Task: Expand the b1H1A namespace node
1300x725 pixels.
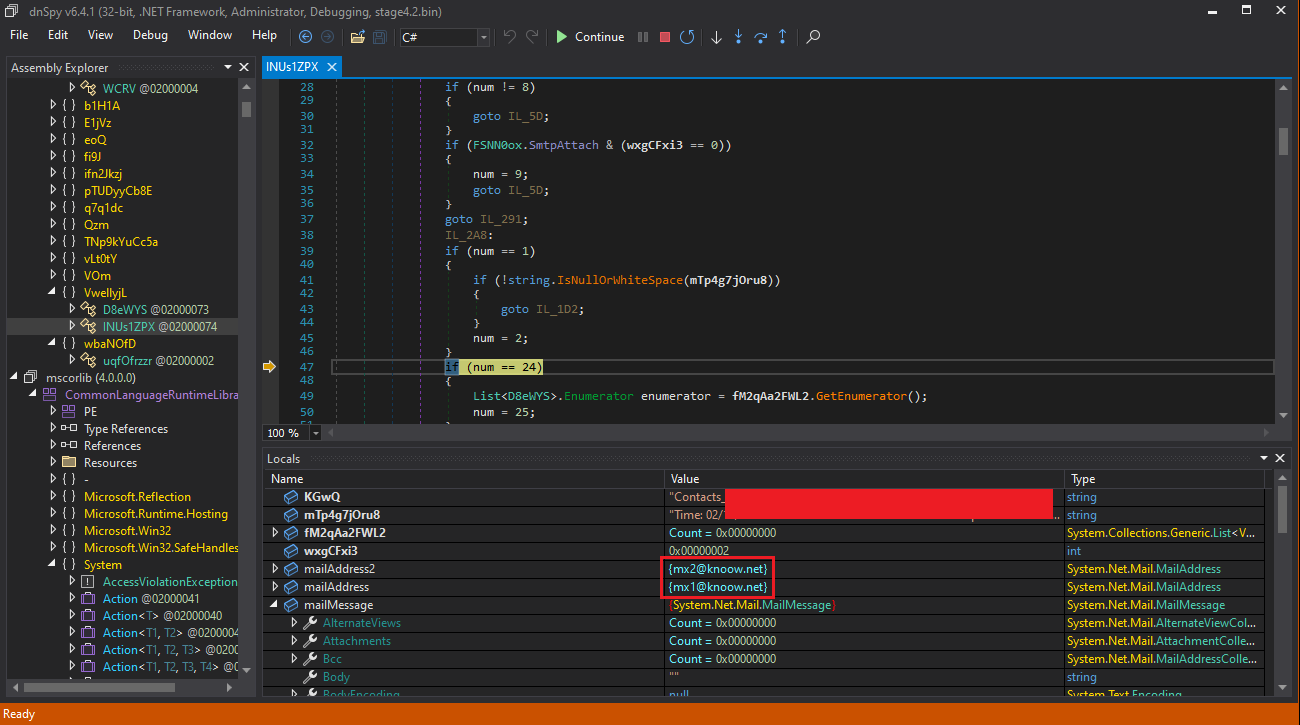Action: (54, 105)
